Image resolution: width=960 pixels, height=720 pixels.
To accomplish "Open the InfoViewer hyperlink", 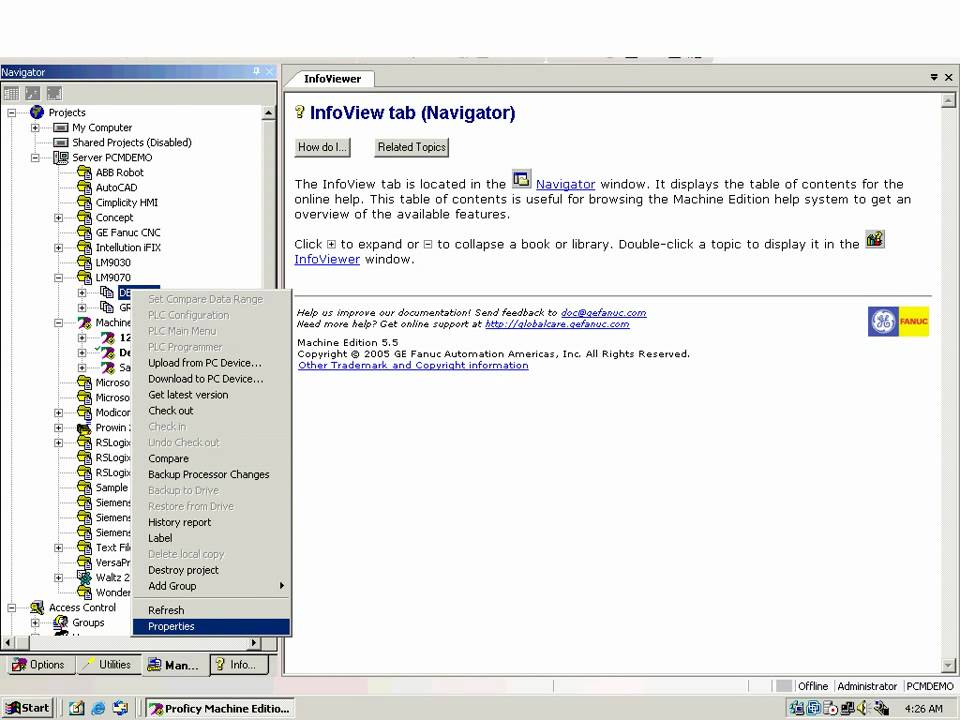I will coord(327,260).
